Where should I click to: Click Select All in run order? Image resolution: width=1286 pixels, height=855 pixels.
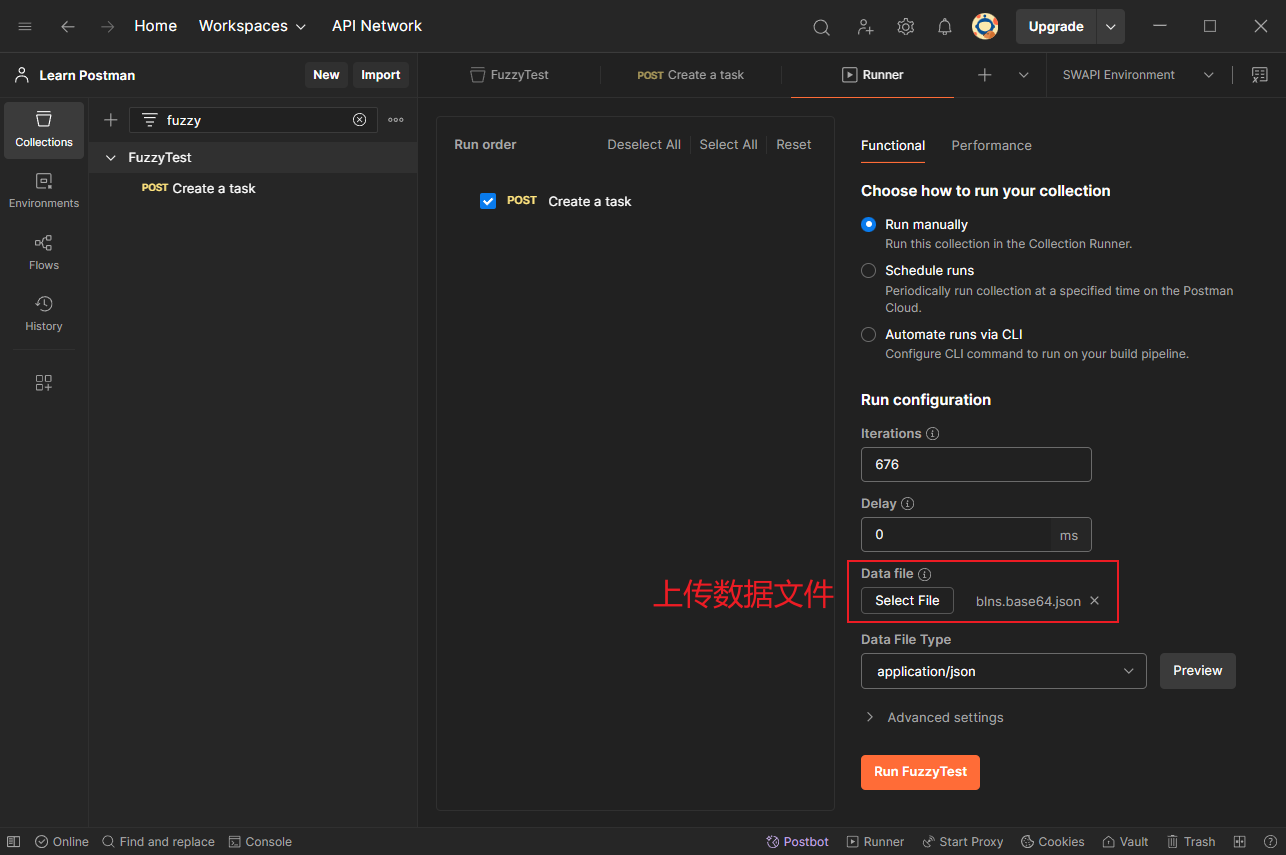728,145
